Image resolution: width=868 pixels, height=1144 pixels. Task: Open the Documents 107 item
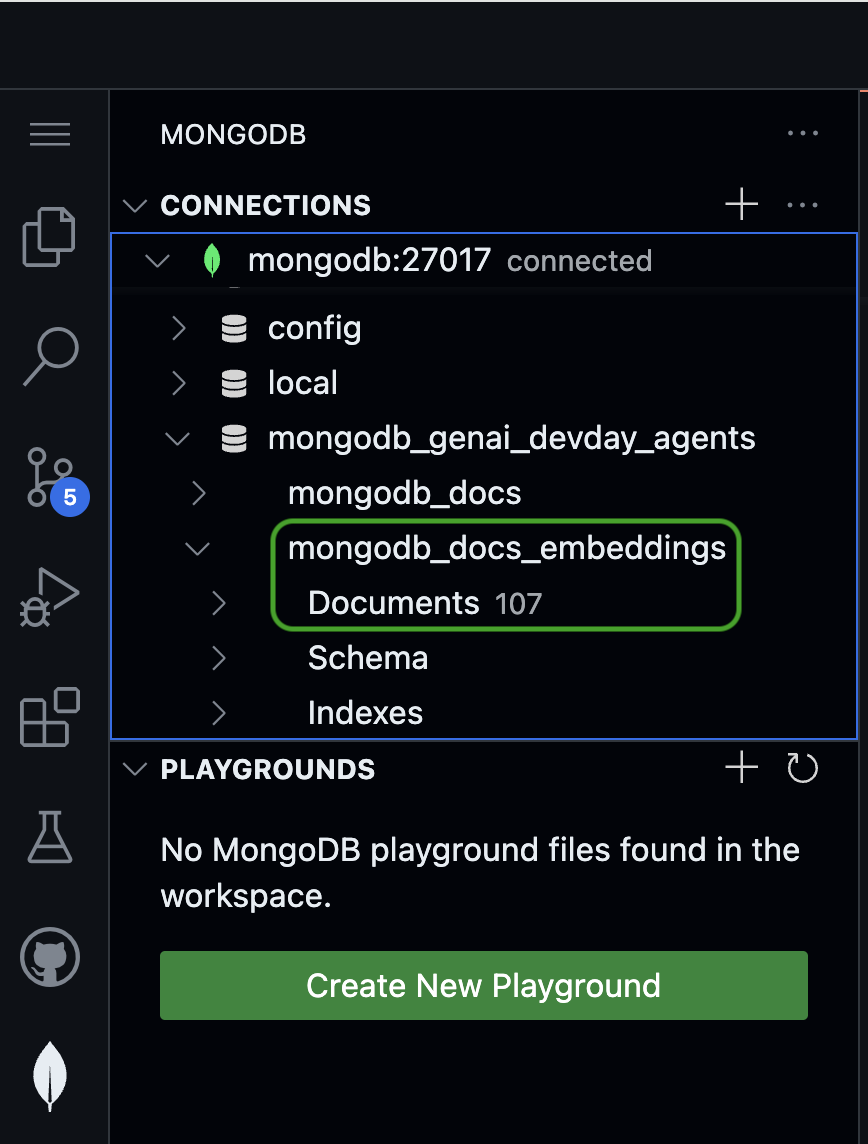pos(425,603)
